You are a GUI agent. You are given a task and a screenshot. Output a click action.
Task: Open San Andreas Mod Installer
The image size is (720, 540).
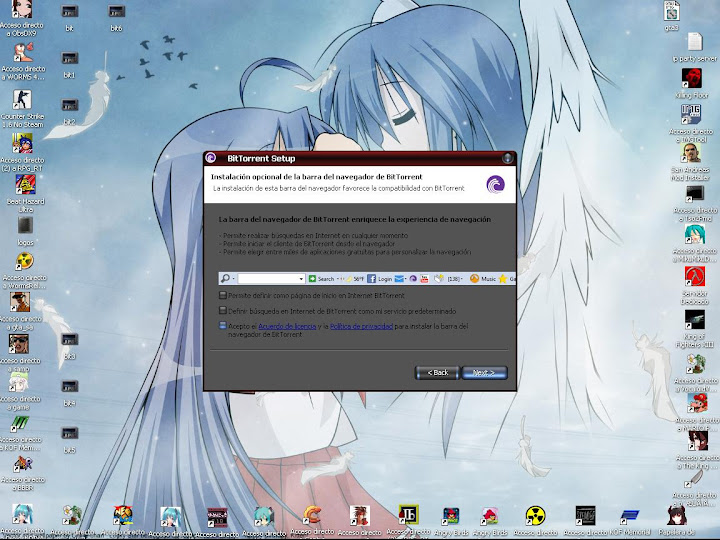click(691, 153)
